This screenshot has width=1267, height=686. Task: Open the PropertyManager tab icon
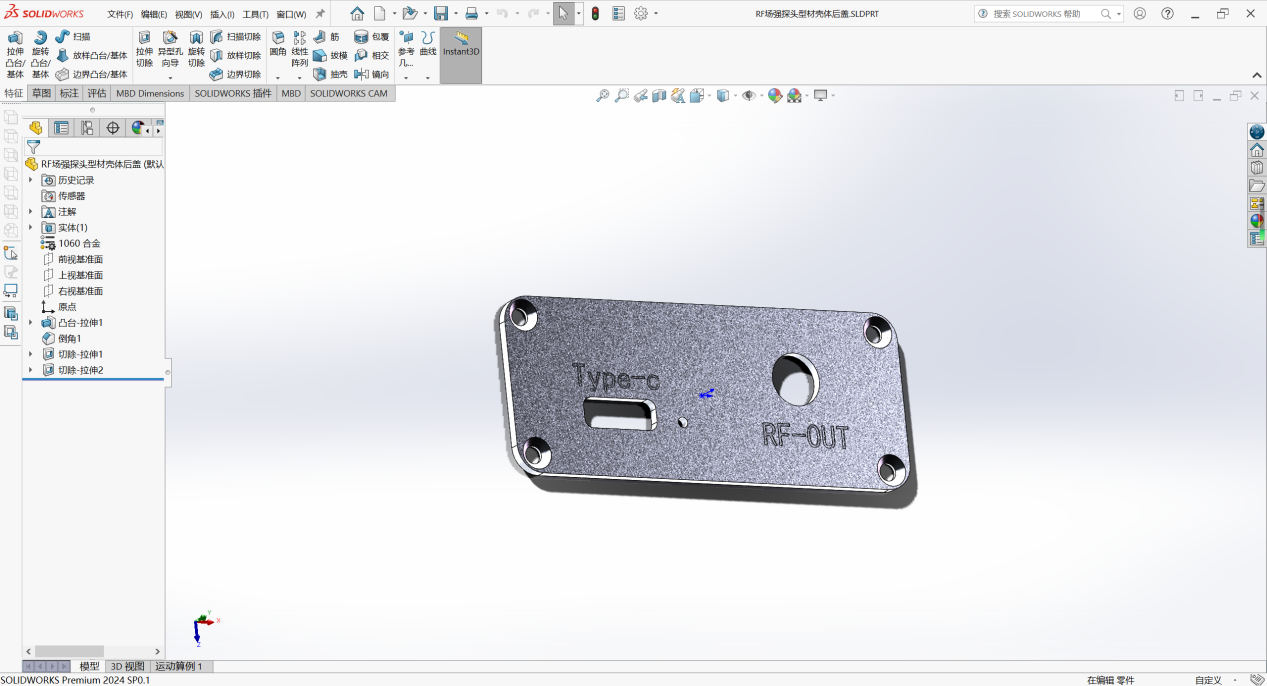[x=62, y=128]
